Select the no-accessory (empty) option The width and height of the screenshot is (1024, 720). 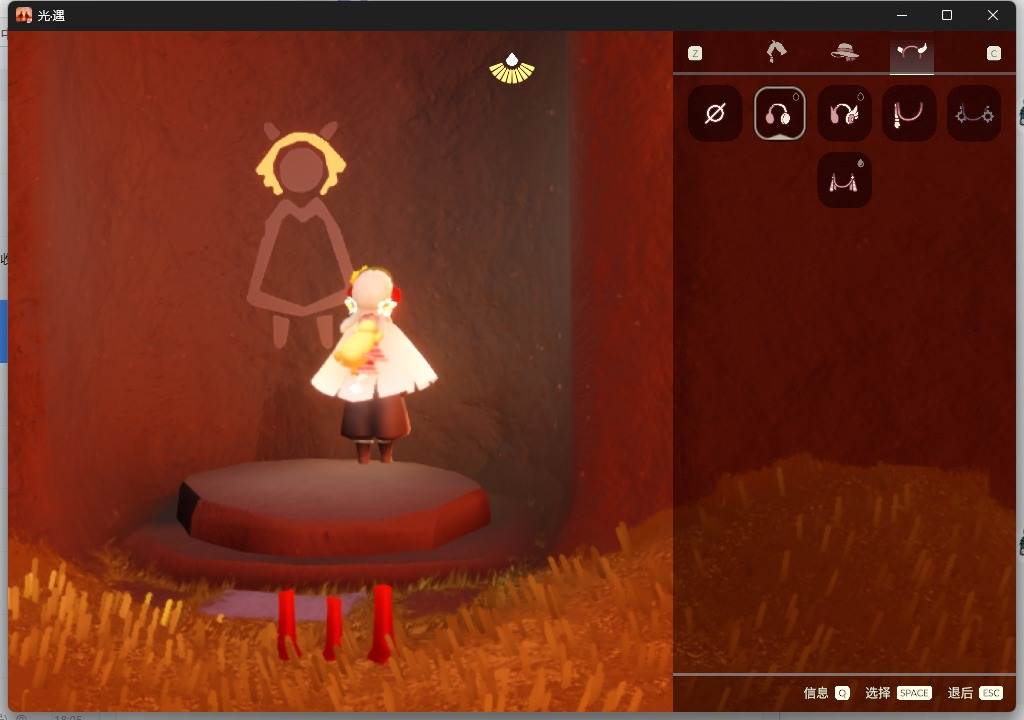tap(715, 114)
